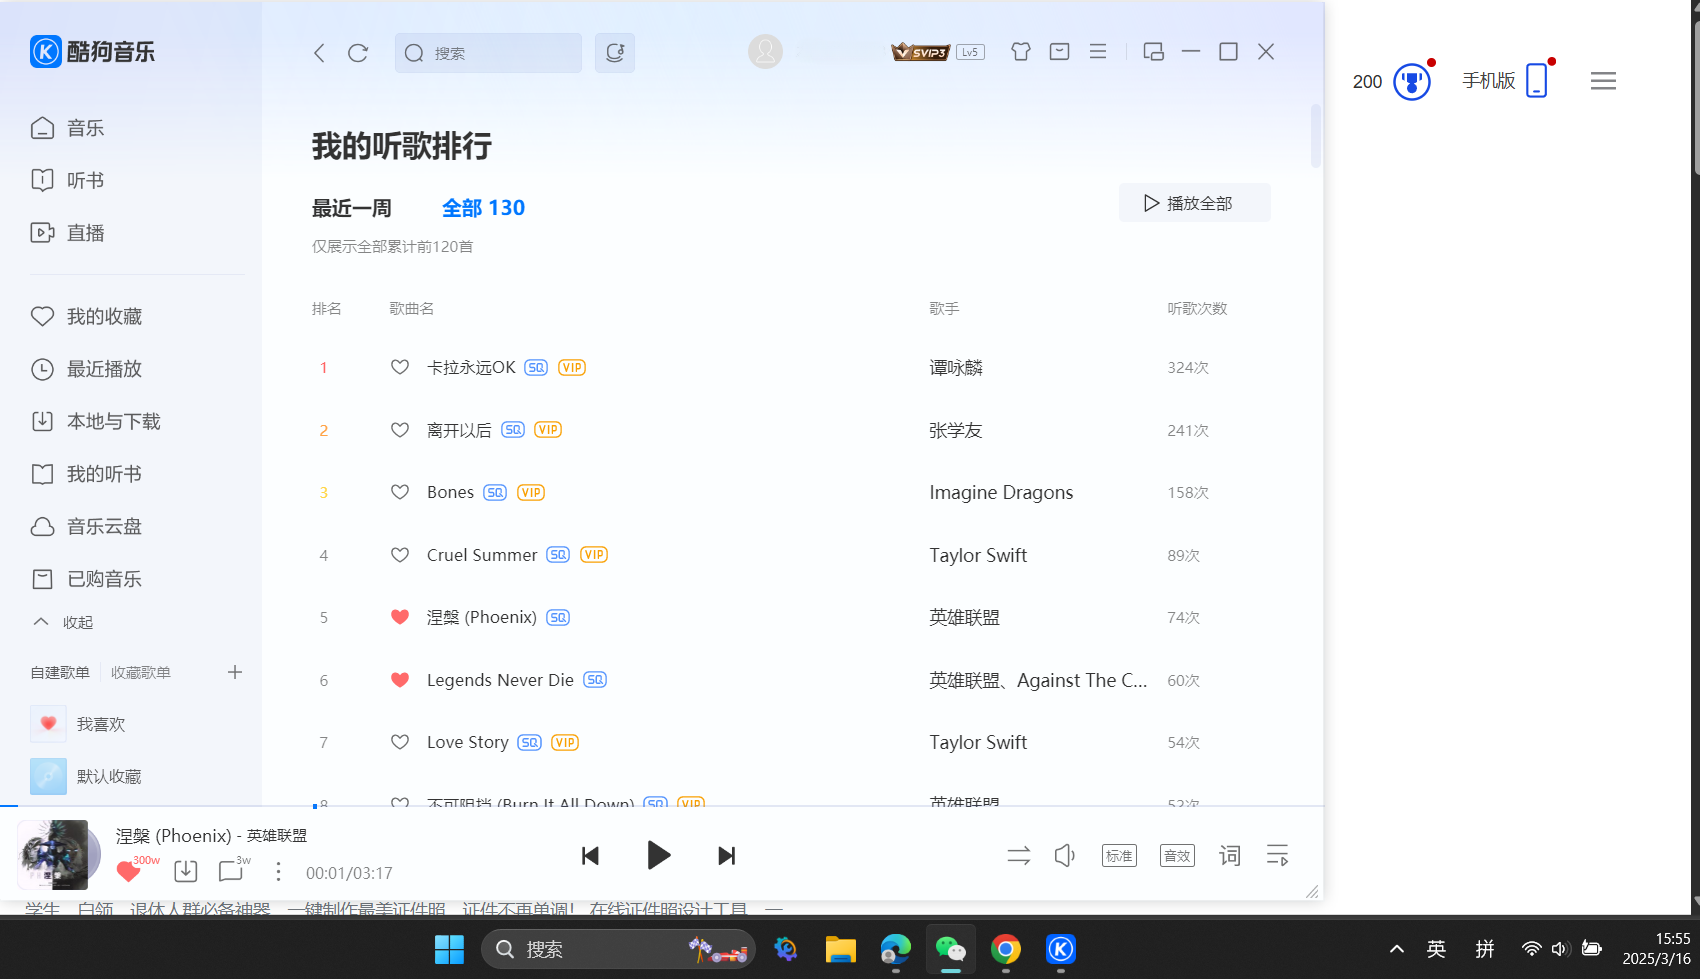Favorite Cruel Summer by clicking its heart
This screenshot has height=979, width=1700.
pyautogui.click(x=400, y=555)
